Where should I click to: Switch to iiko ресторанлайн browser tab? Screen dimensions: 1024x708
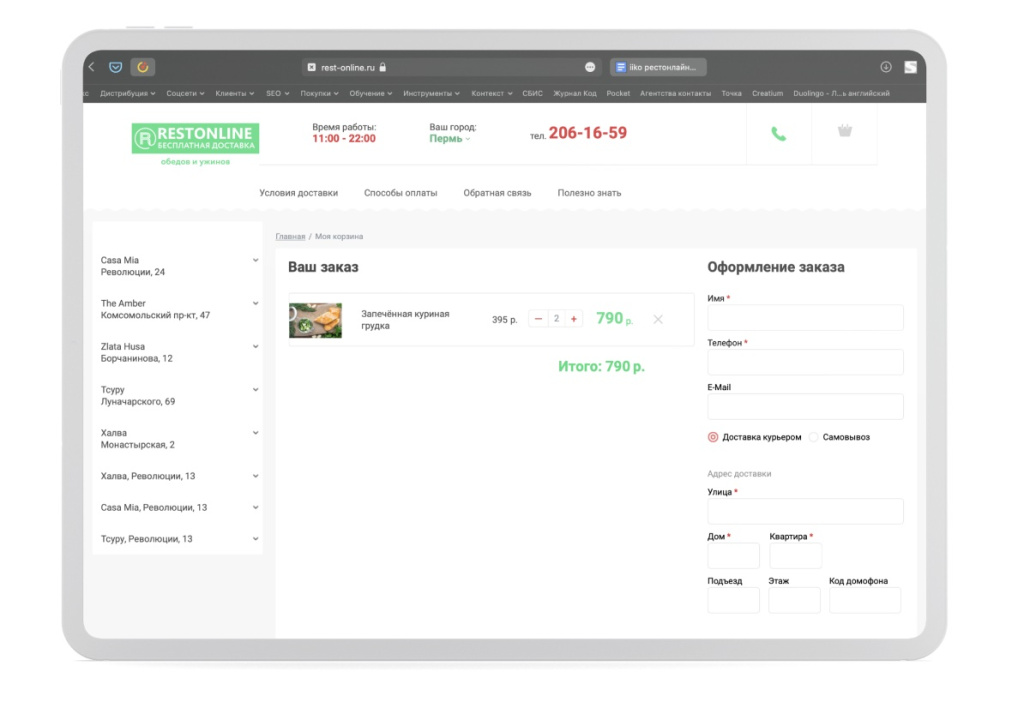click(x=658, y=67)
